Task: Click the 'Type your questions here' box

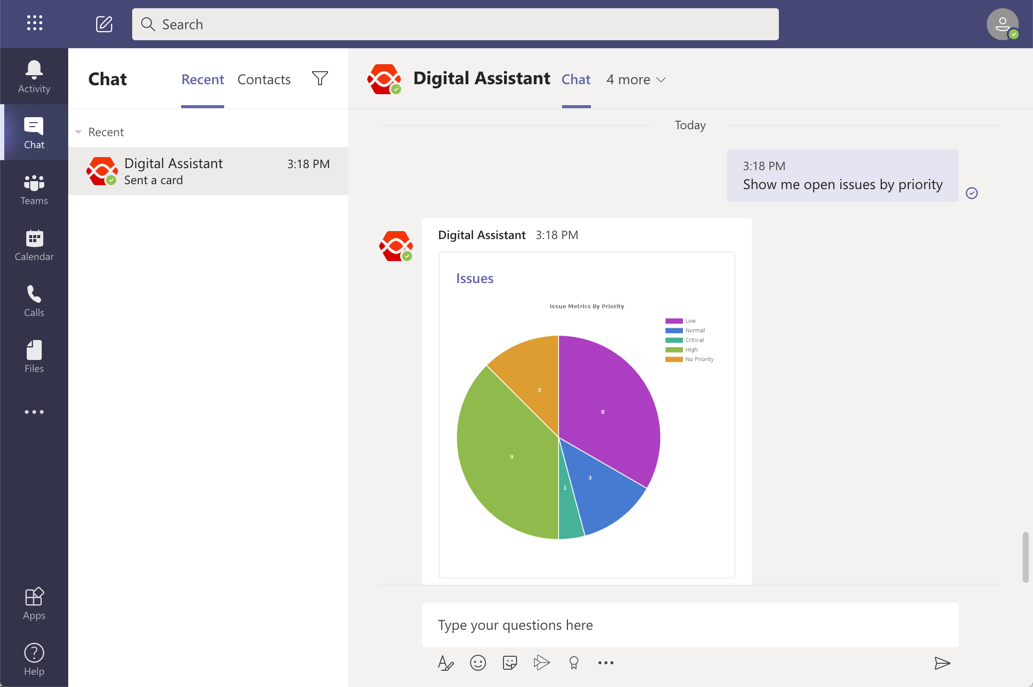Action: point(690,625)
